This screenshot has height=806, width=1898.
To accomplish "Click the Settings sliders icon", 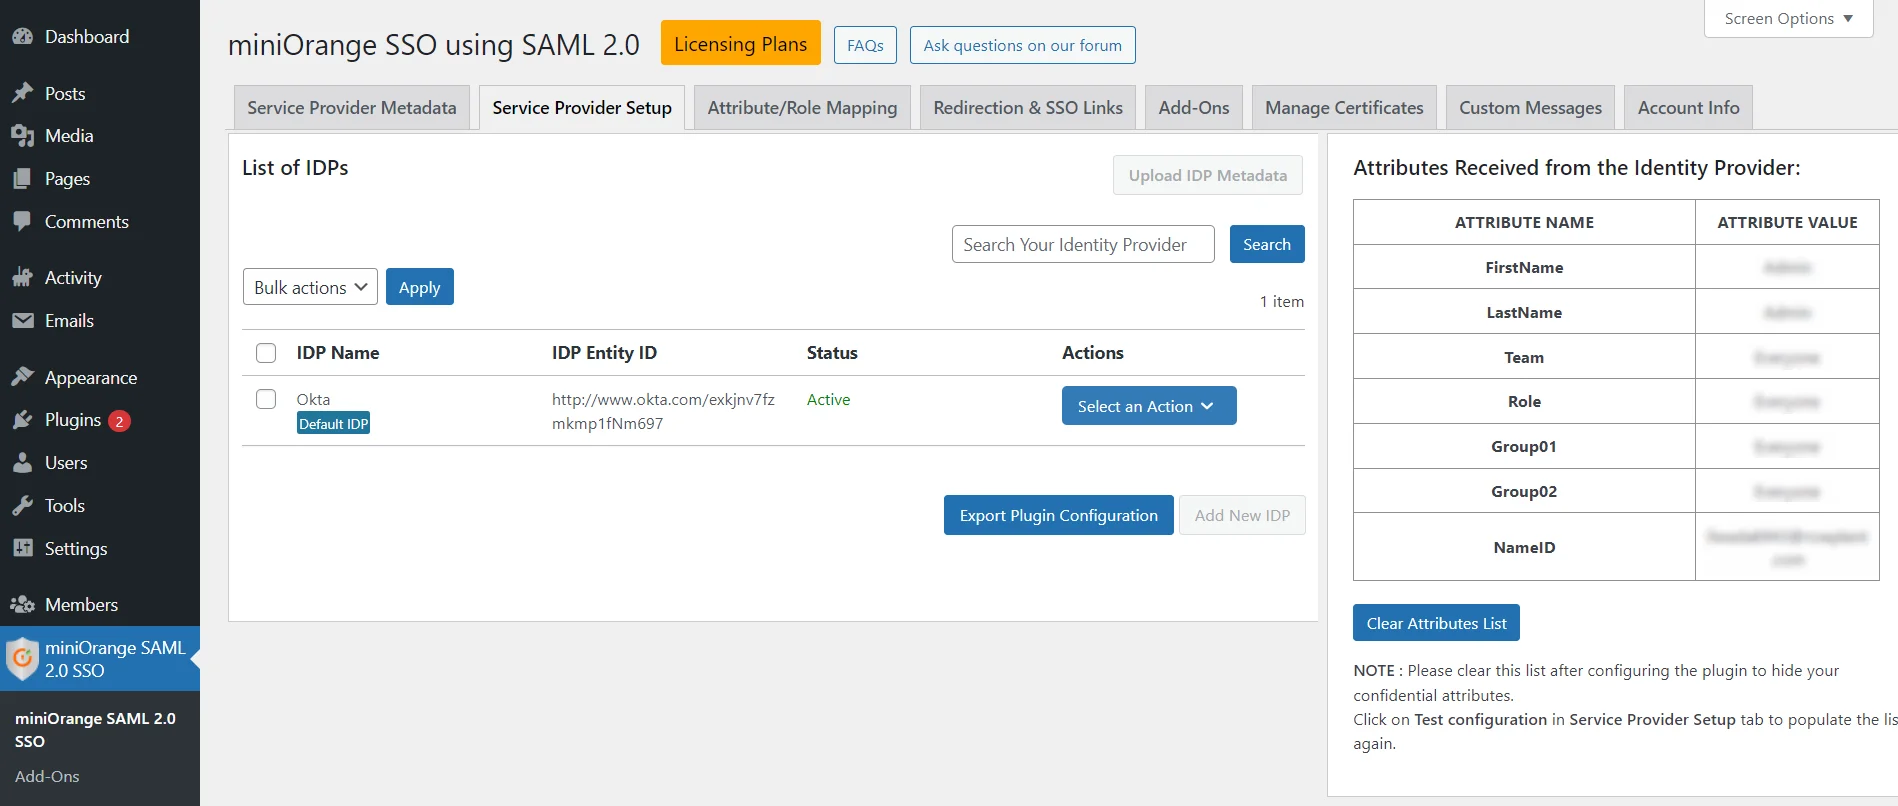I will (x=23, y=548).
